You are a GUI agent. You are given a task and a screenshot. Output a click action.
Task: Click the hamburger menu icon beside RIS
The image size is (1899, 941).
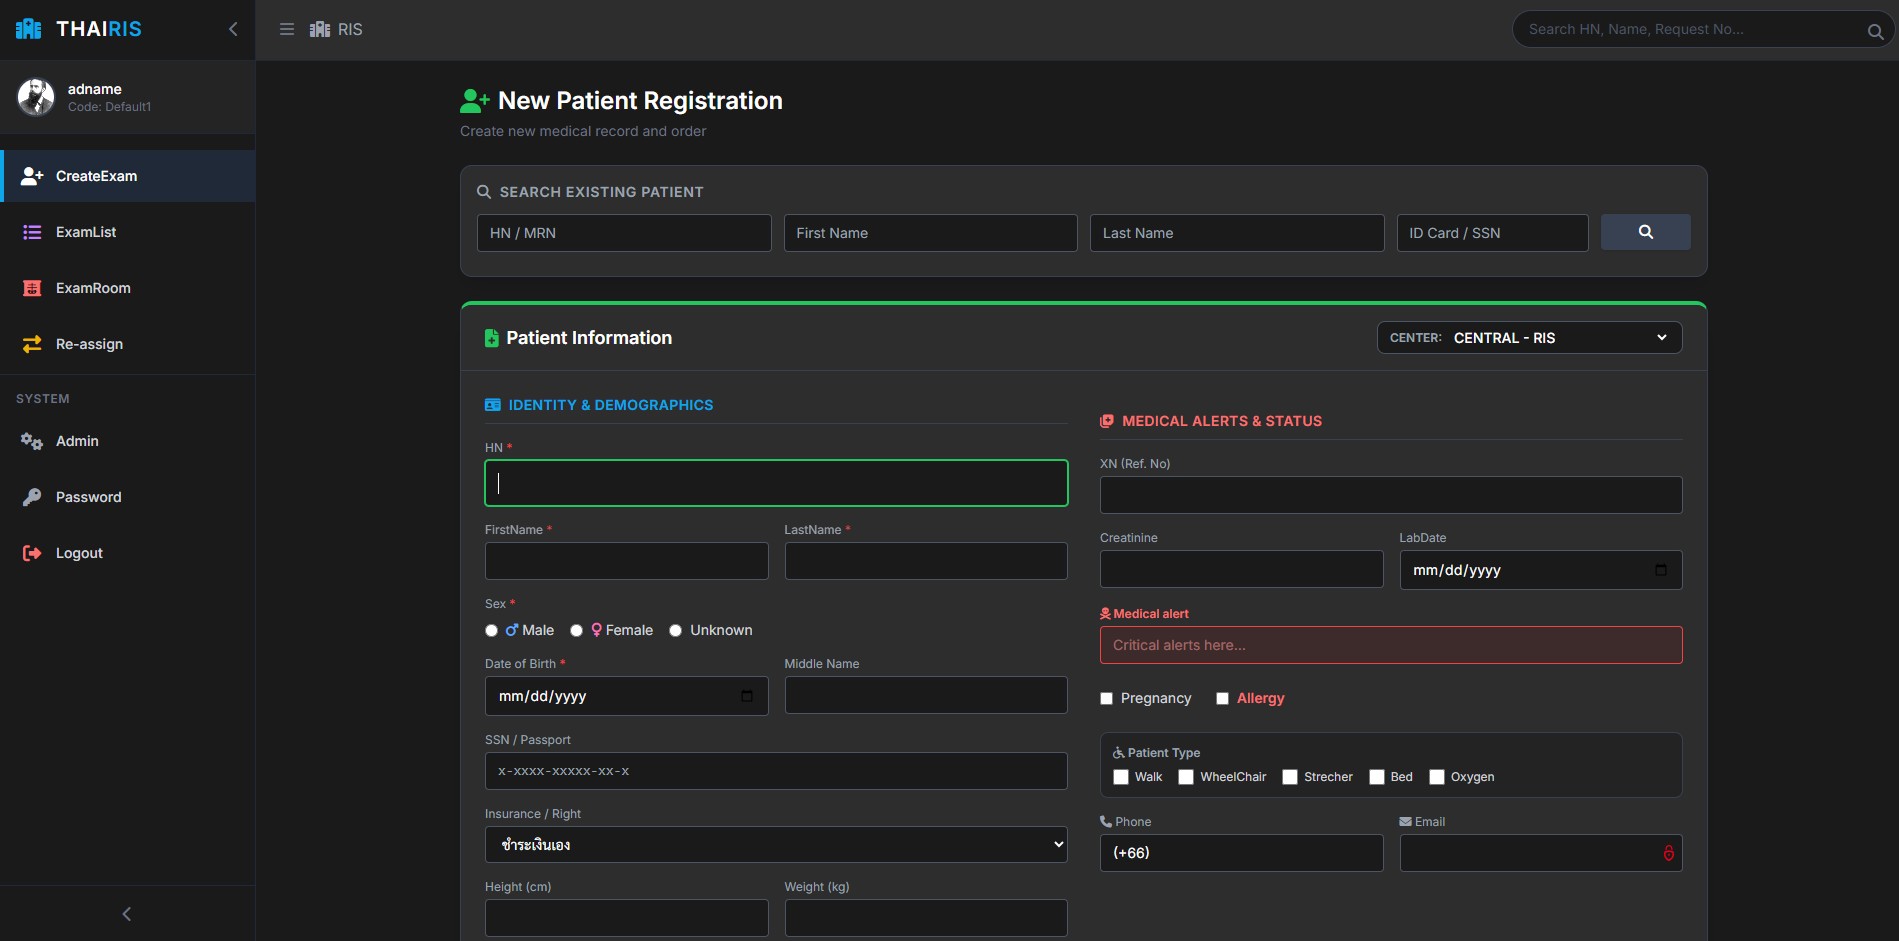click(x=287, y=30)
